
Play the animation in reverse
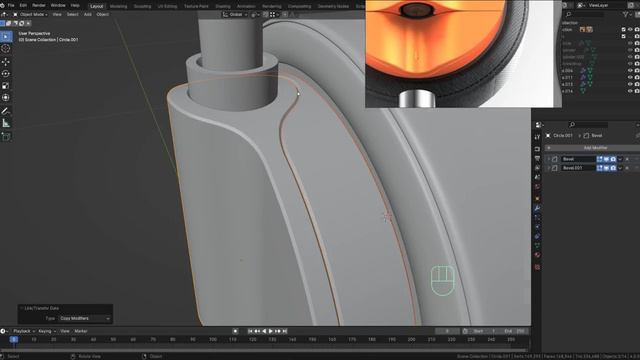click(x=264, y=331)
